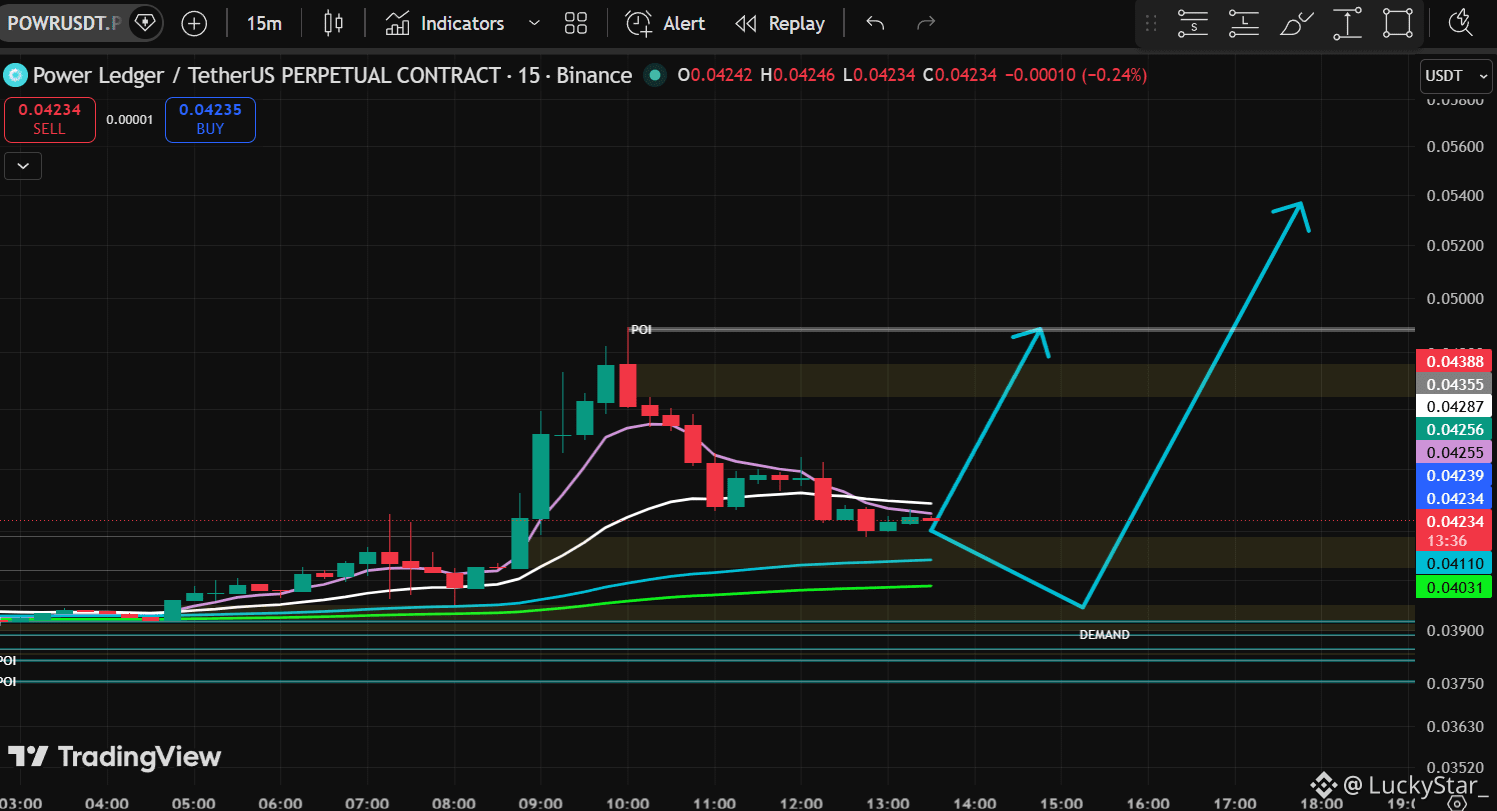Select the Long Position tool
1497x811 pixels.
[x=1244, y=23]
